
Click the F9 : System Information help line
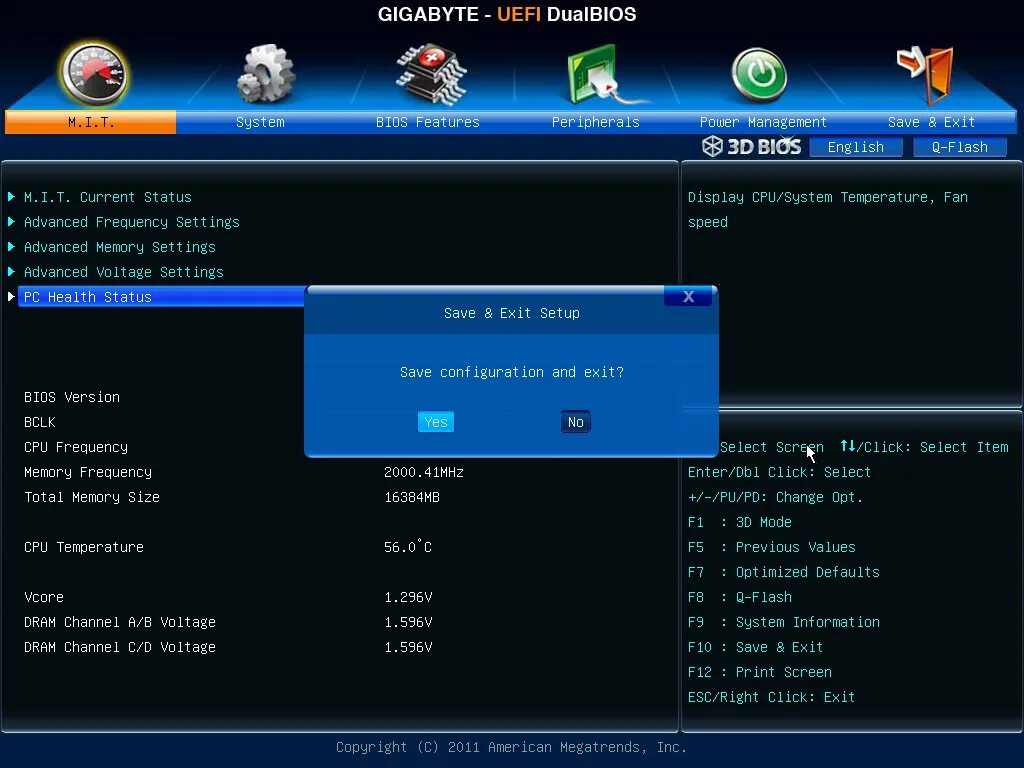pos(784,622)
